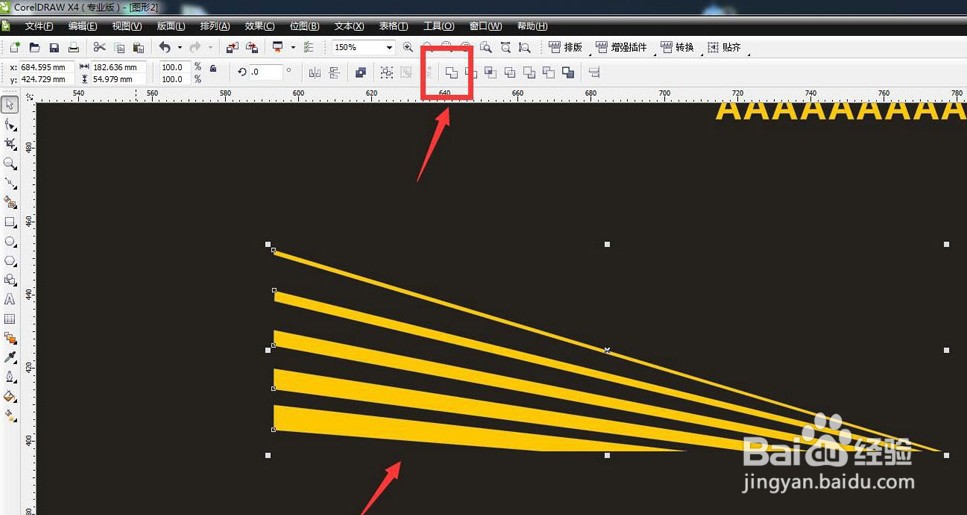Click the Intersect shapes button
Screen dimensions: 967x515
tap(490, 73)
